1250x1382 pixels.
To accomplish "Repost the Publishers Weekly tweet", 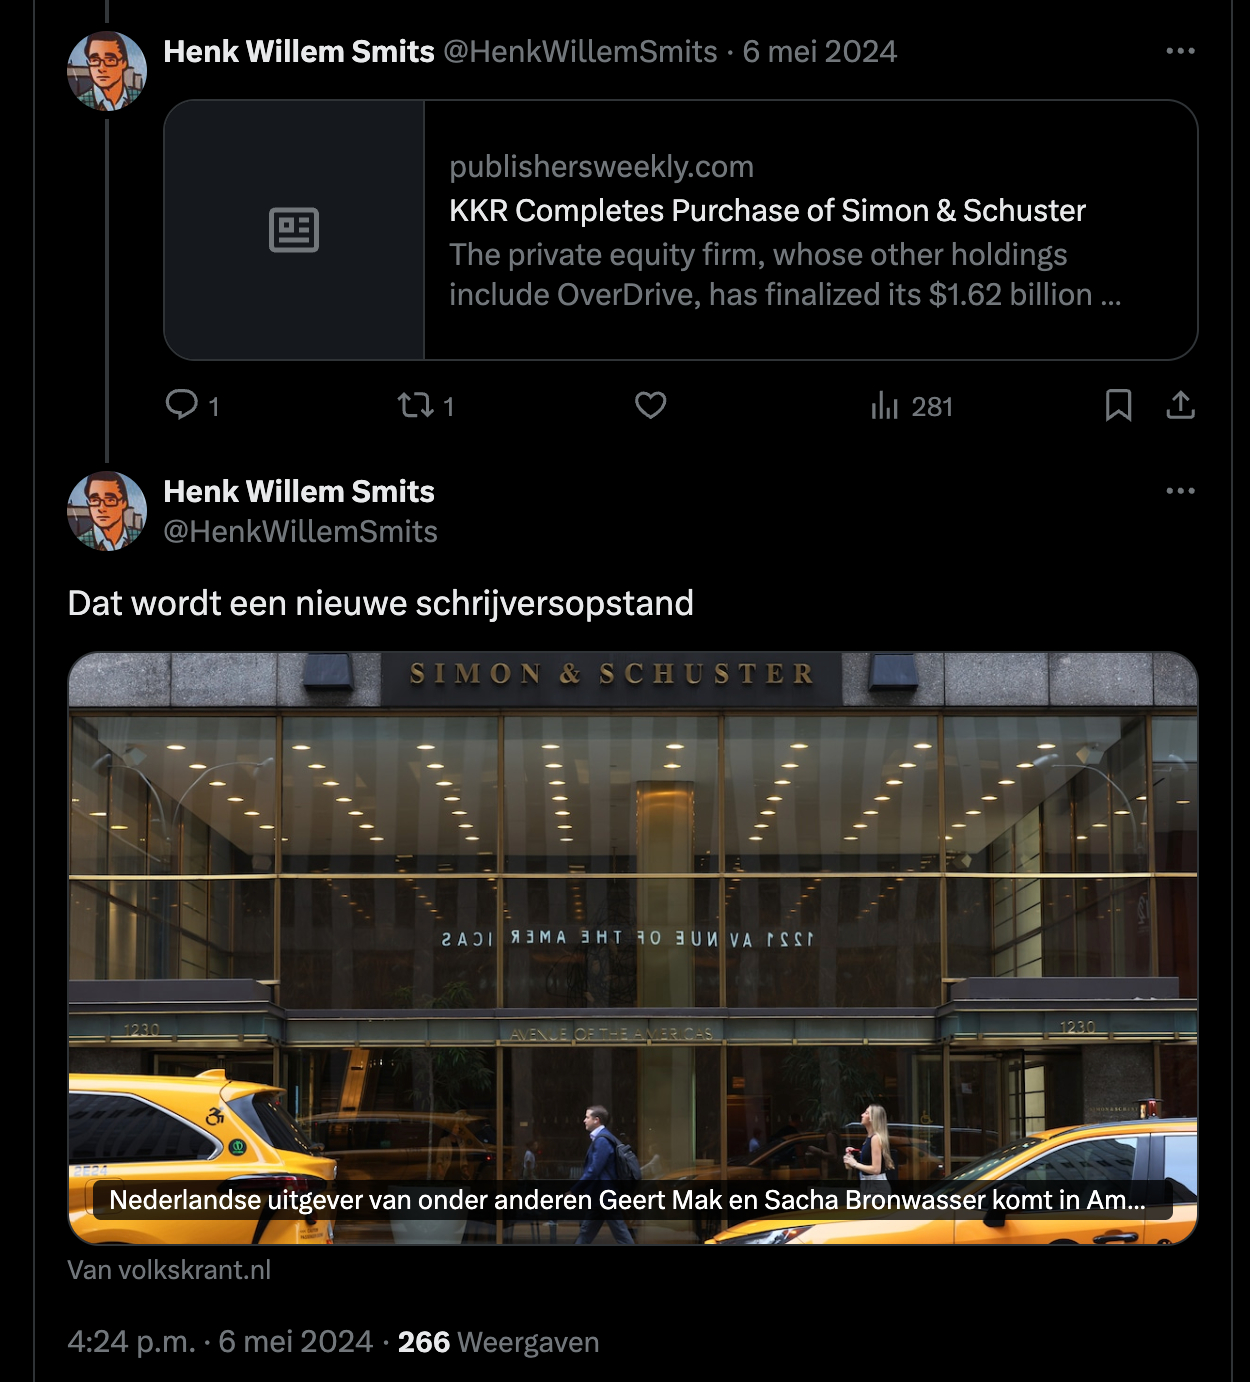I will coord(425,405).
